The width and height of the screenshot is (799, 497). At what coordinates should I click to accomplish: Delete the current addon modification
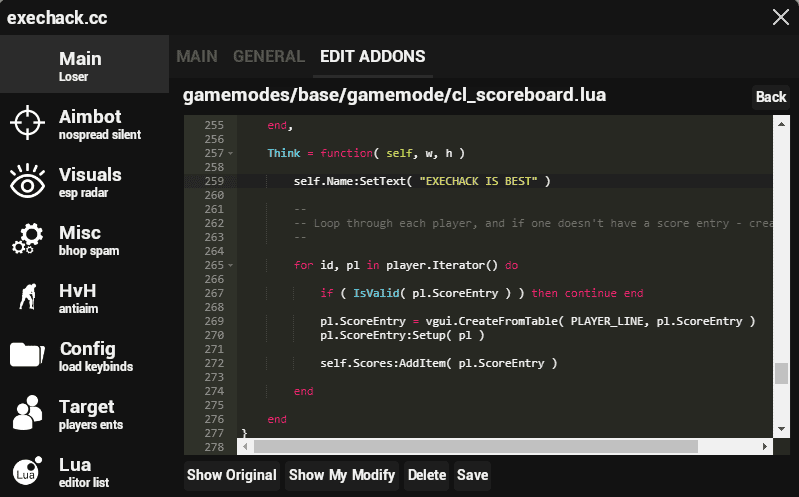click(x=427, y=475)
